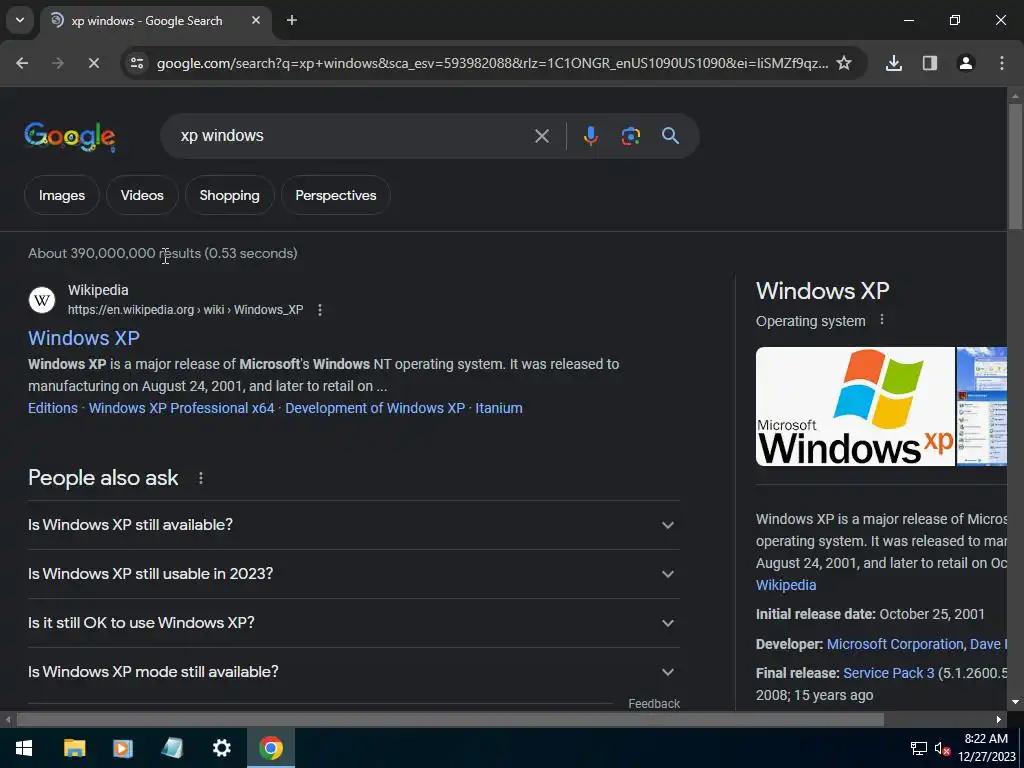The height and width of the screenshot is (768, 1024).
Task: Click the vertical scrollbar thumb
Action: (1015, 167)
